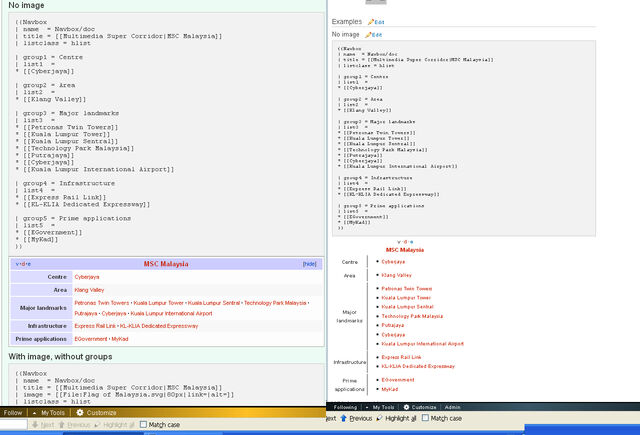The height and width of the screenshot is (435, 640).
Task: Click the pencil Edit icon beside right window's No image
Action: pos(373,35)
